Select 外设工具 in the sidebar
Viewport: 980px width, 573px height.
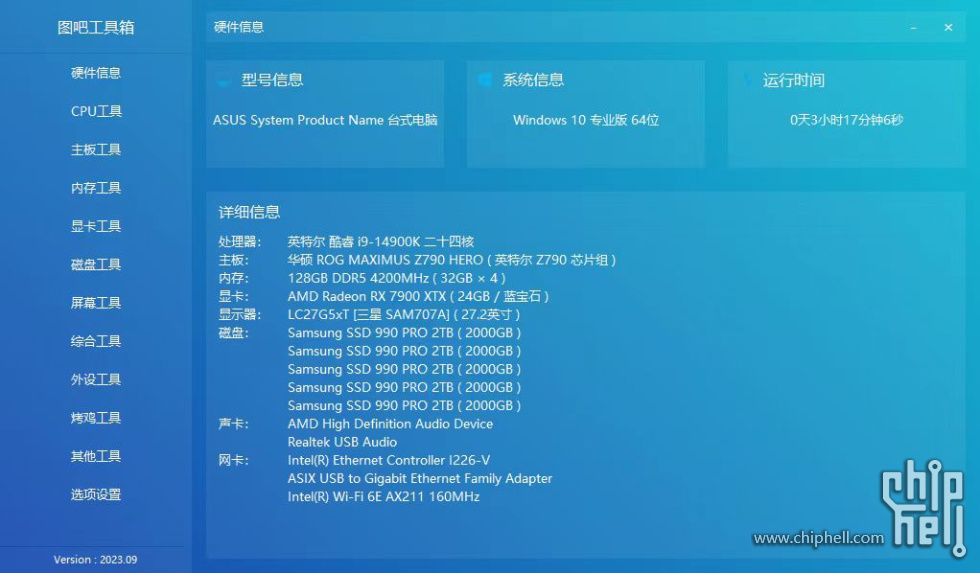96,379
